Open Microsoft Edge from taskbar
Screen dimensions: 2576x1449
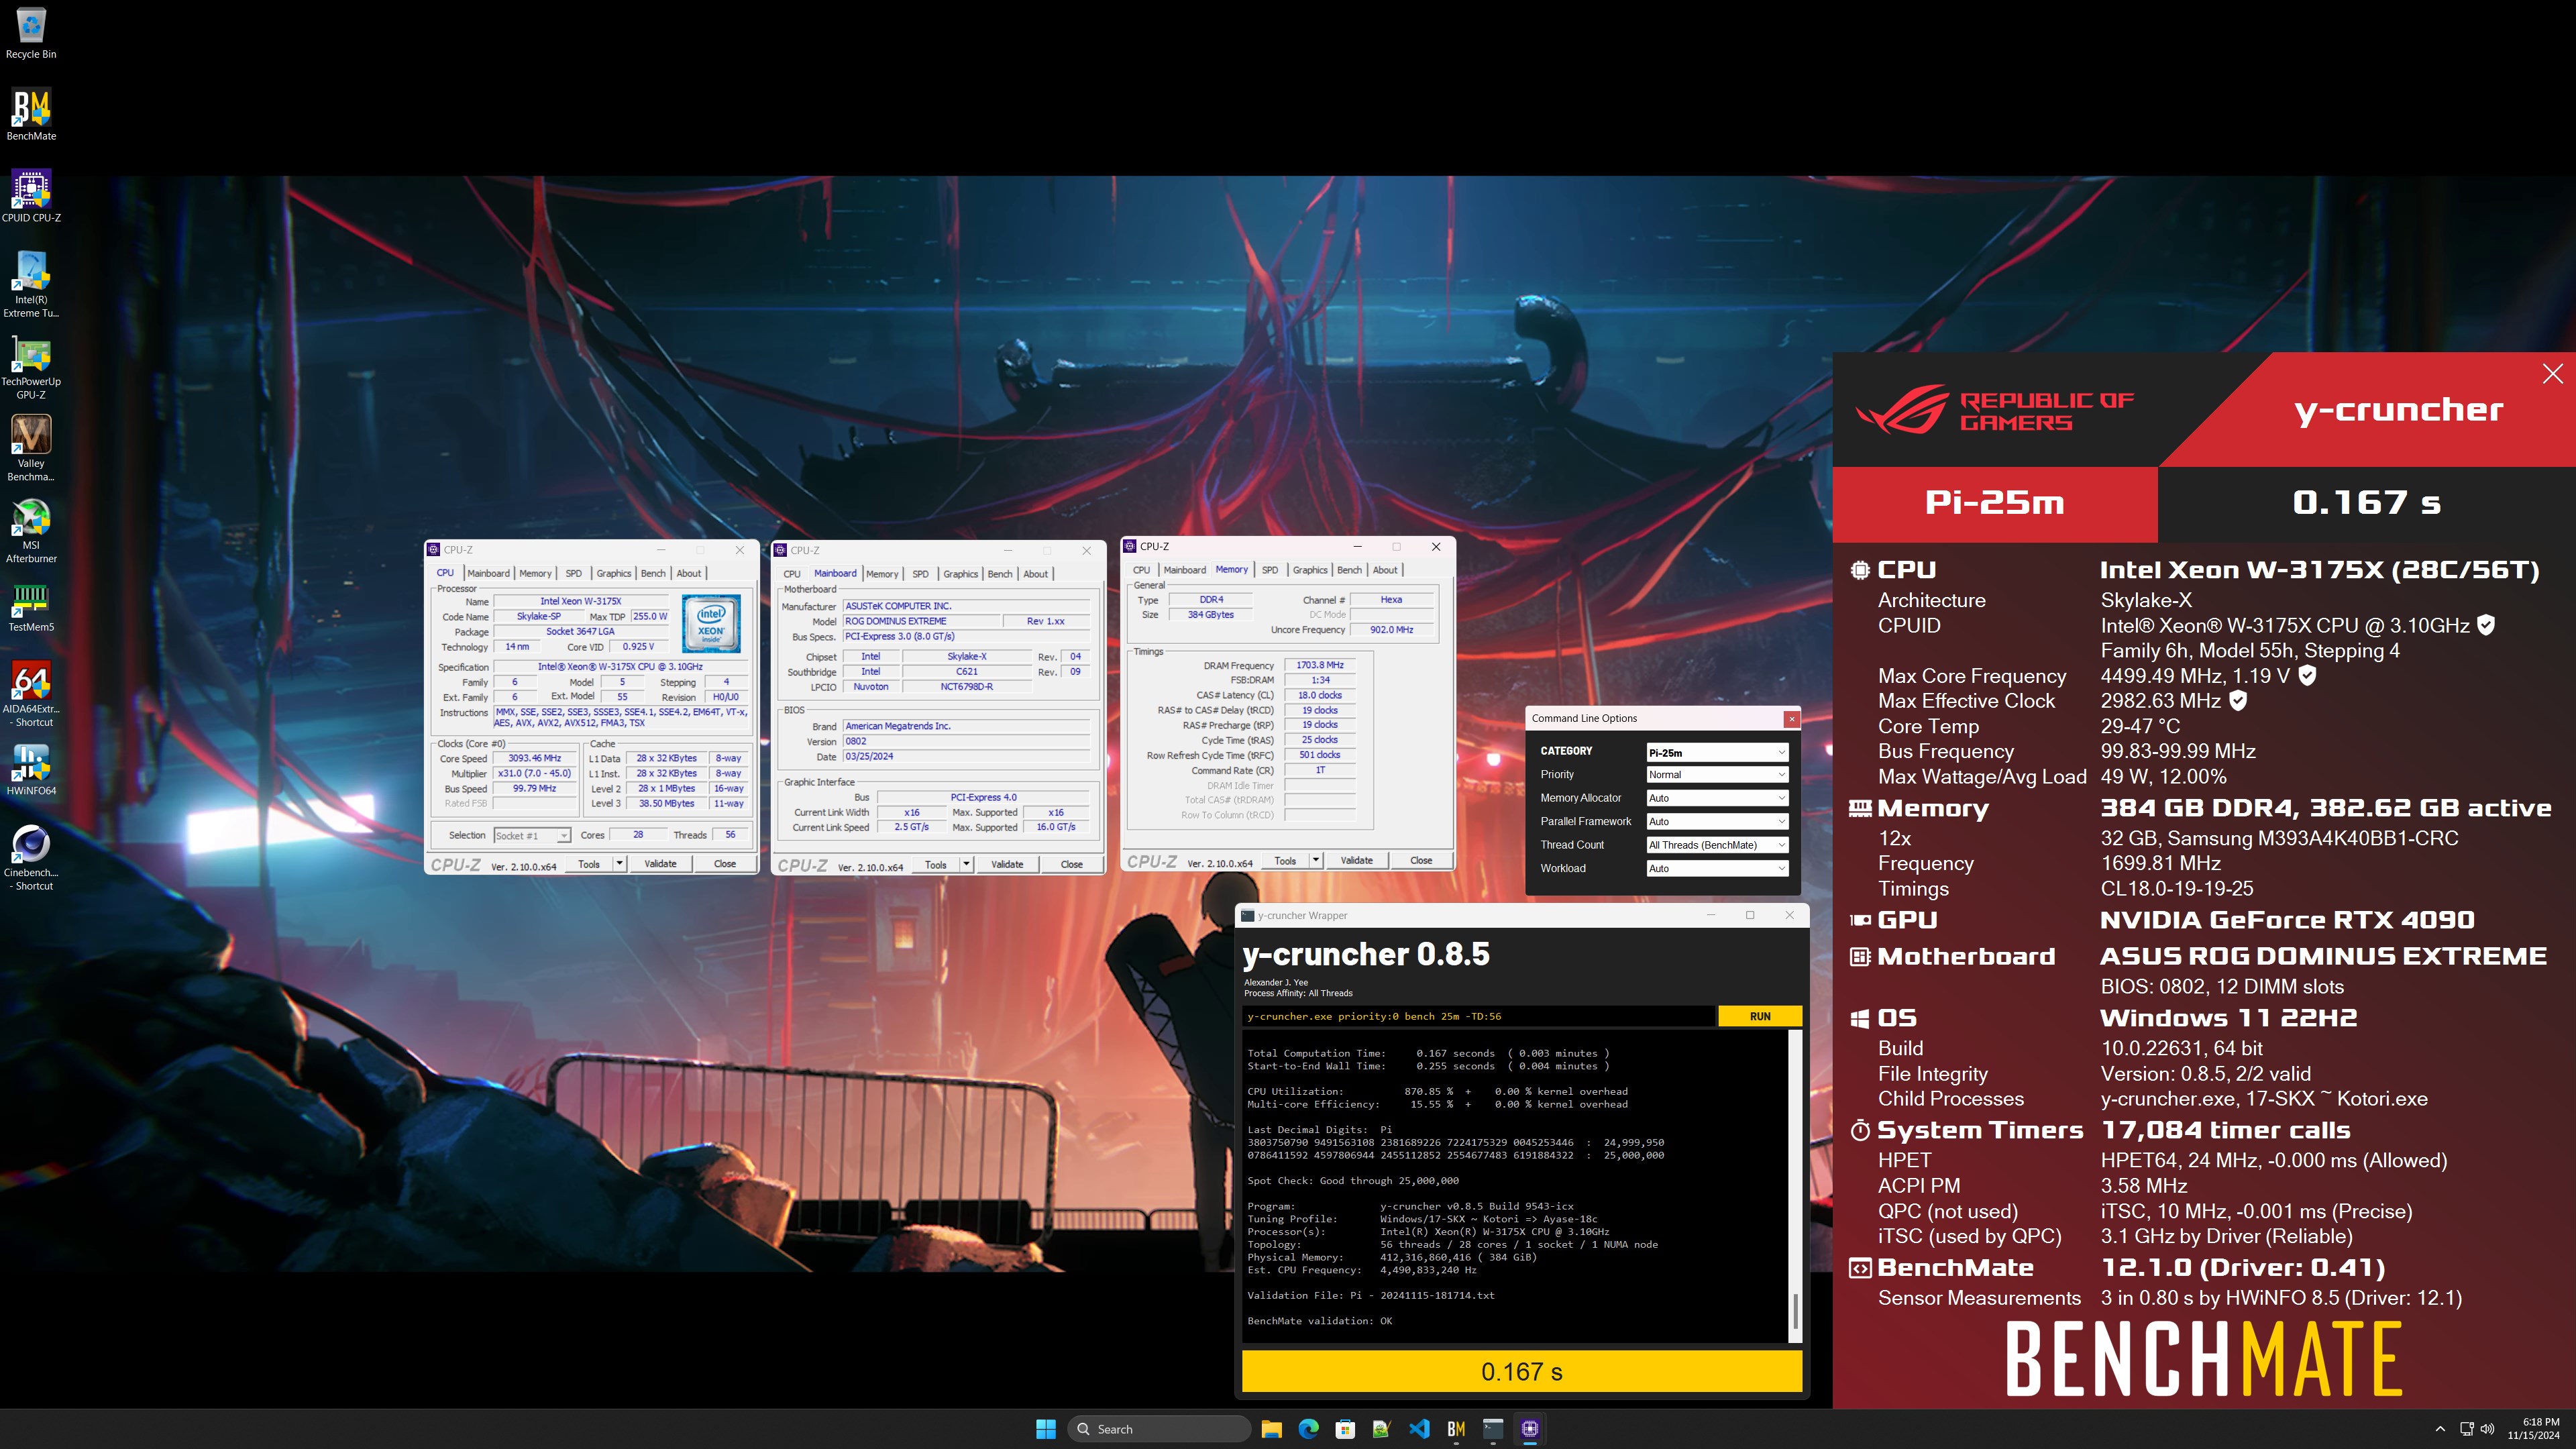[x=1308, y=1429]
